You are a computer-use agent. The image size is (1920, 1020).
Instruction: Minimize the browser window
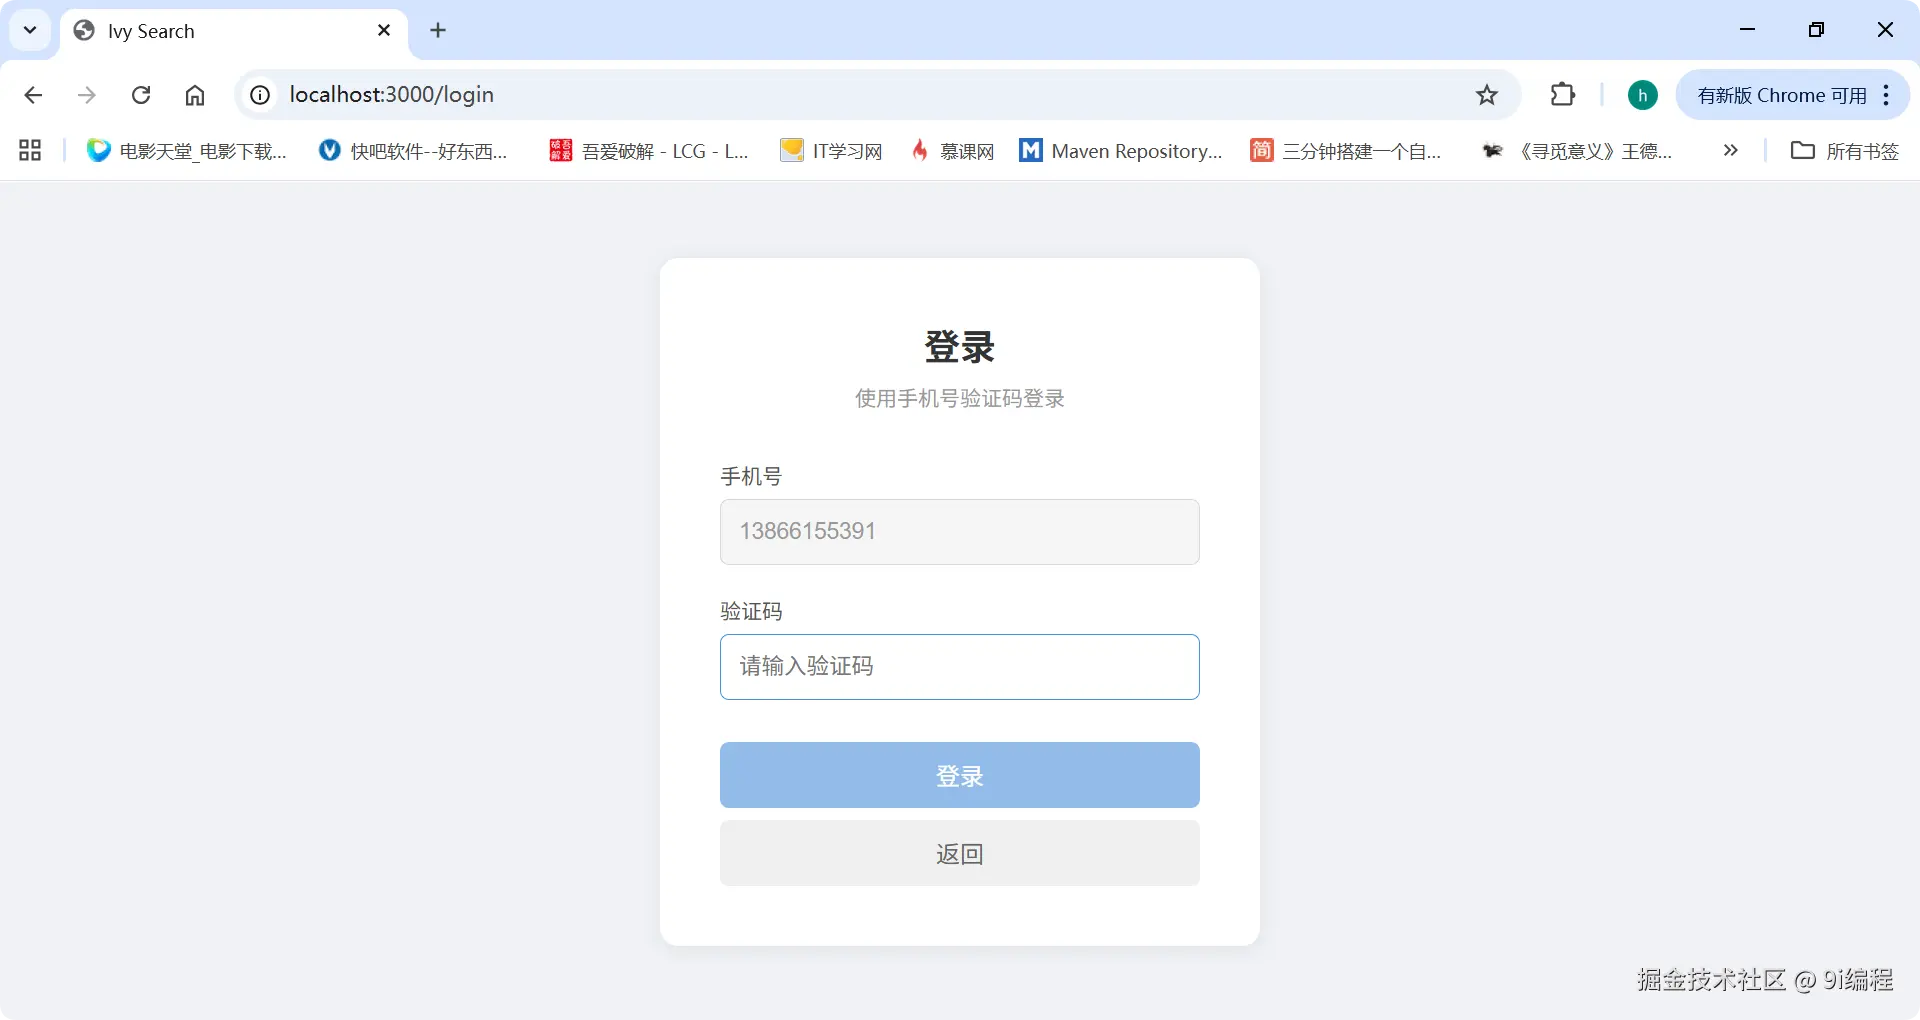1748,30
